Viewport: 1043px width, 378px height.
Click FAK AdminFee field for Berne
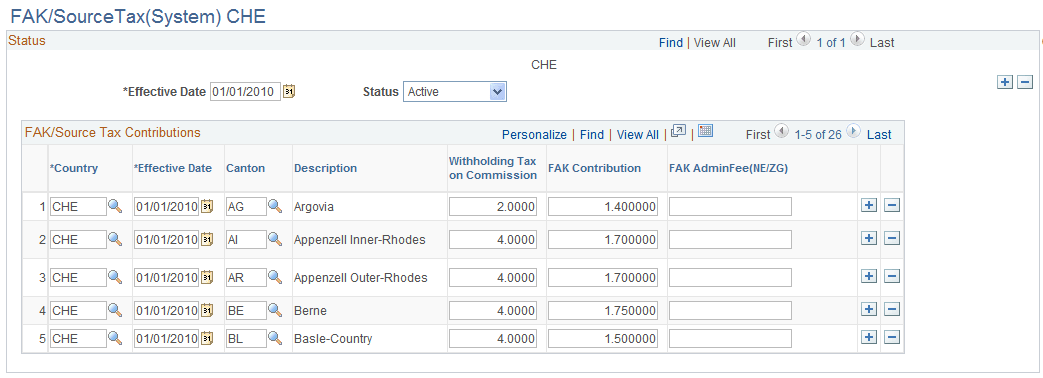pos(730,311)
